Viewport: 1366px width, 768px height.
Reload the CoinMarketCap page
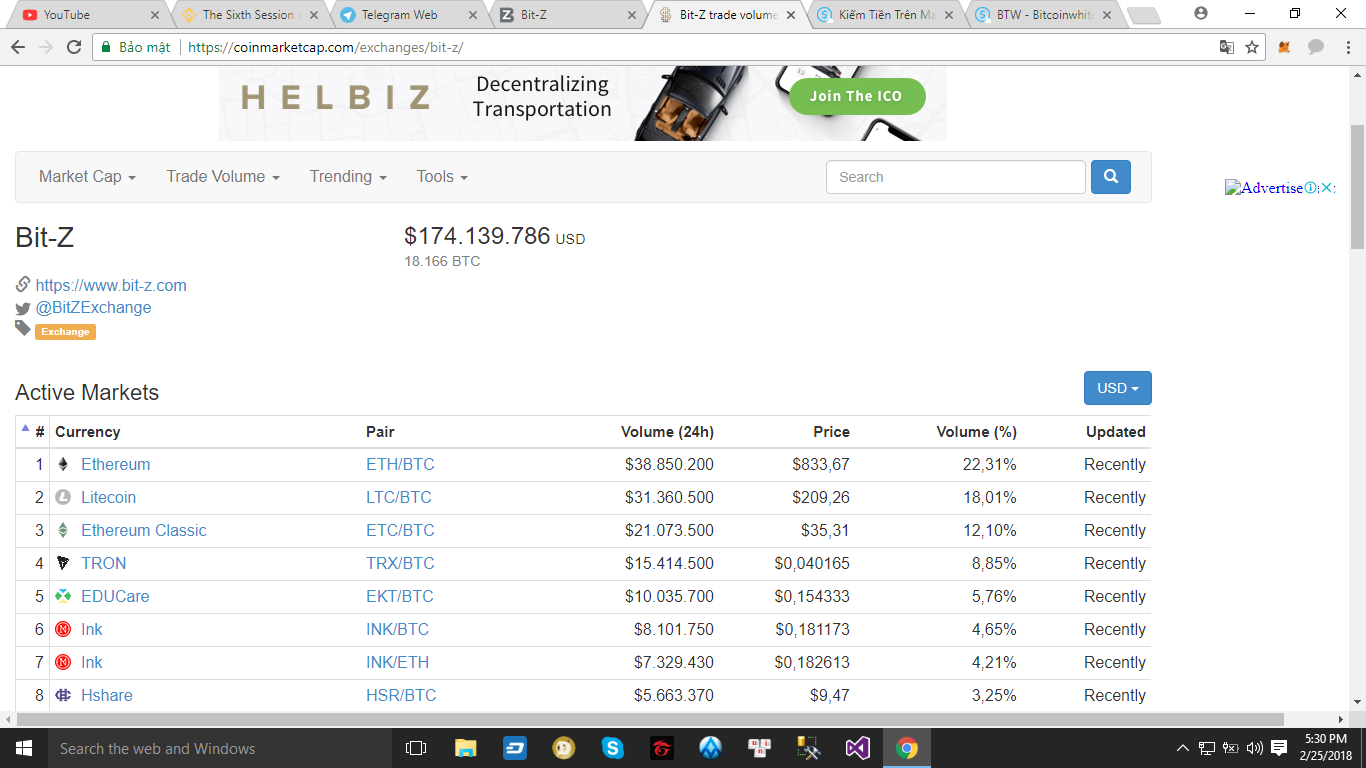pos(74,47)
